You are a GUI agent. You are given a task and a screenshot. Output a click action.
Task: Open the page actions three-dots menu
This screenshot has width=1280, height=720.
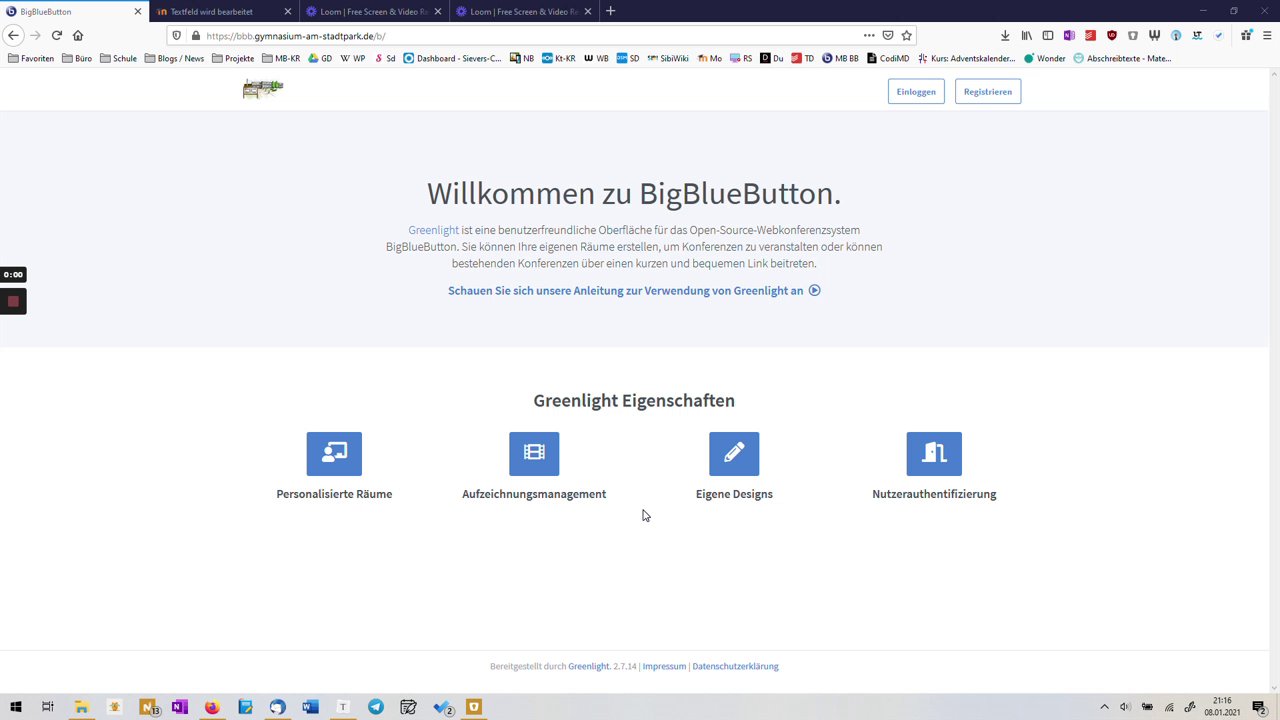(x=869, y=35)
